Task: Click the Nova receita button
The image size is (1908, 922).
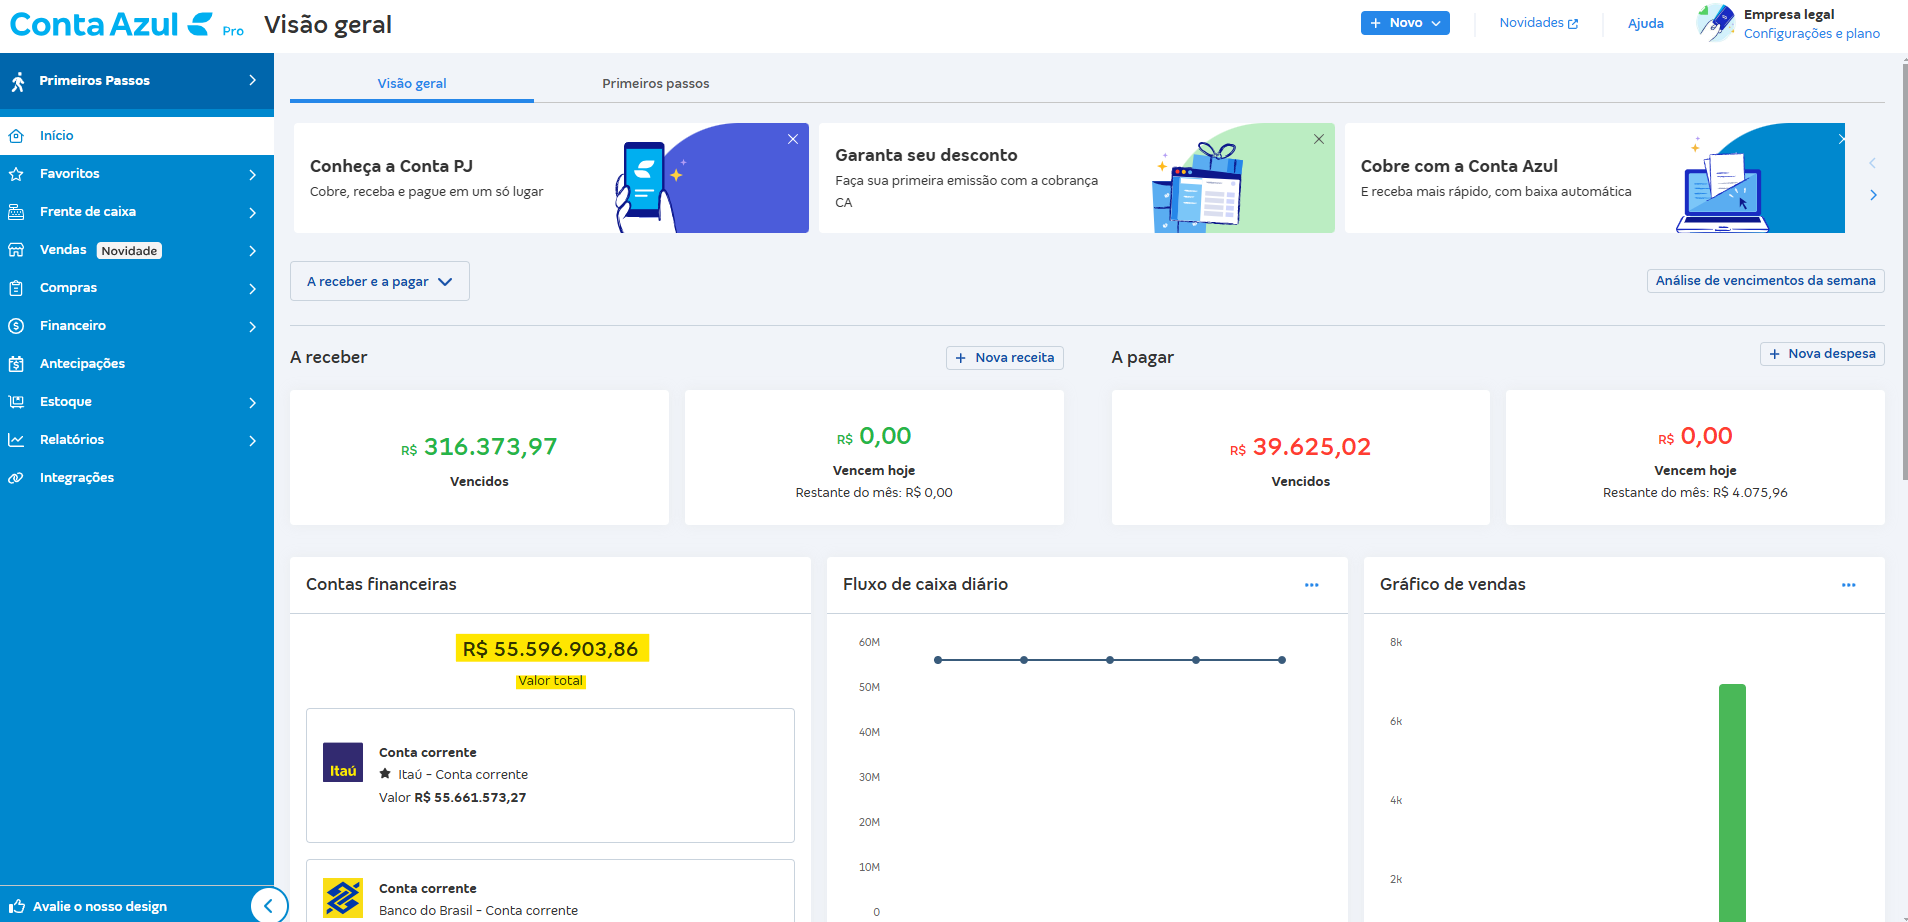Action: pyautogui.click(x=1005, y=358)
